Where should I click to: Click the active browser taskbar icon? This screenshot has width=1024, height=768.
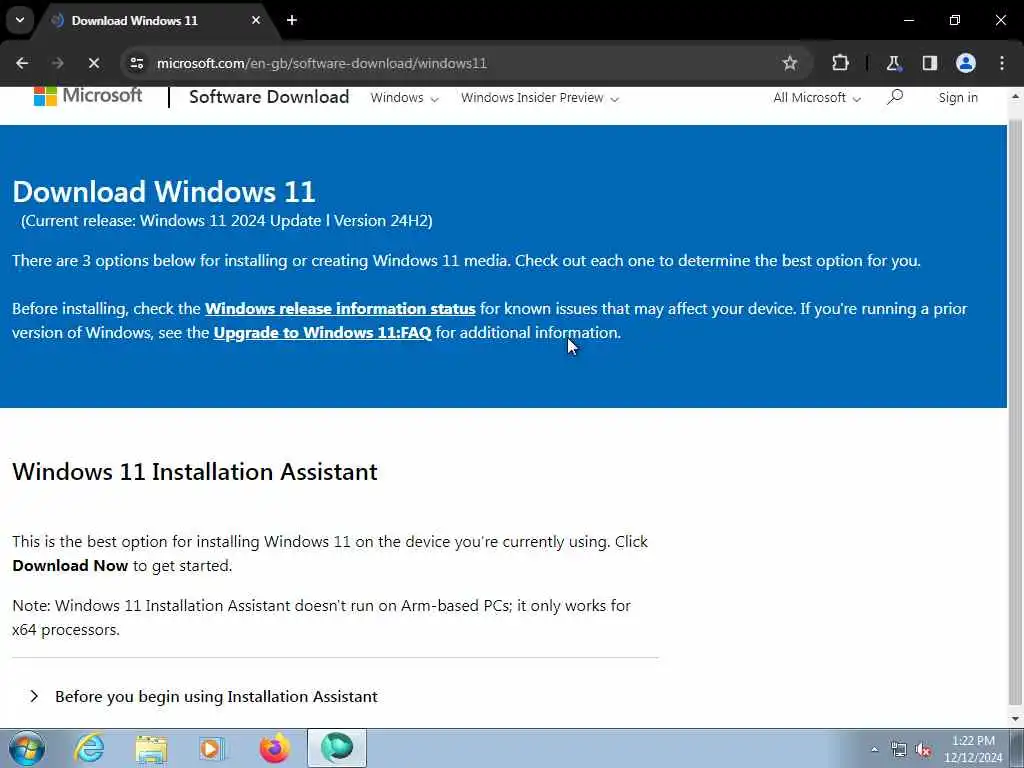(x=337, y=748)
